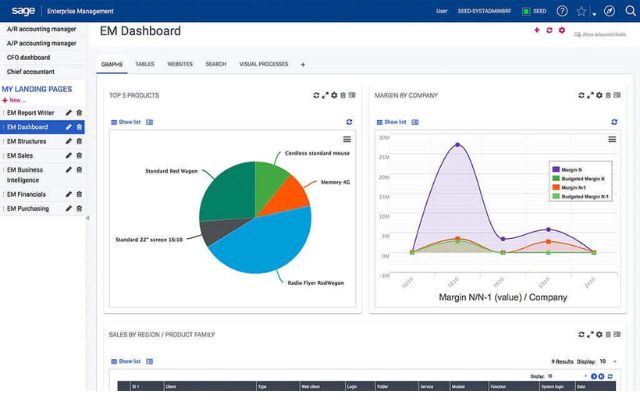Open the pie chart hamburger menu
Image resolution: width=640 pixels, height=400 pixels.
coord(347,139)
